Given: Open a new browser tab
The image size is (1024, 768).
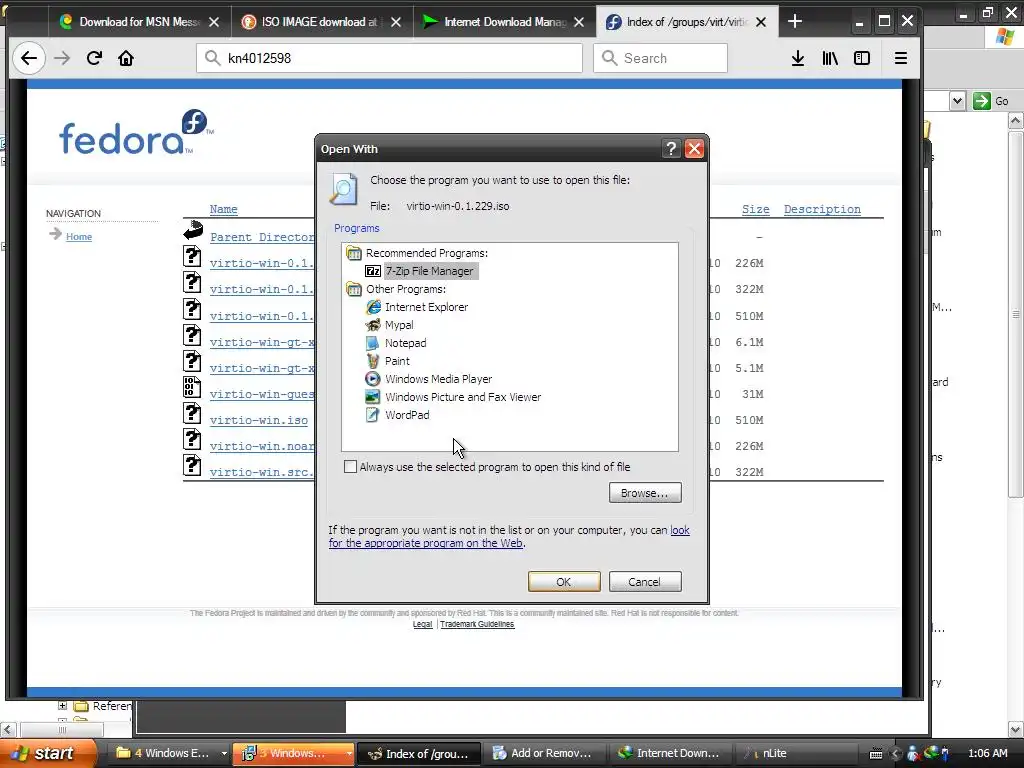Looking at the screenshot, I should click(795, 22).
